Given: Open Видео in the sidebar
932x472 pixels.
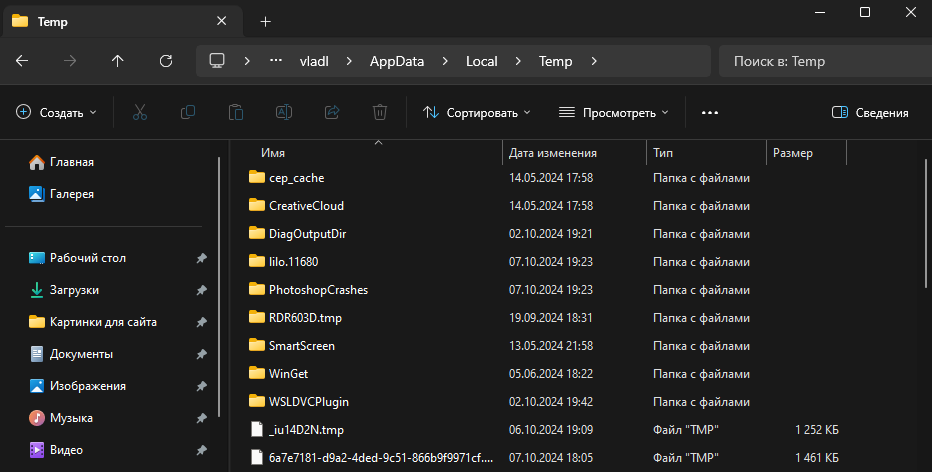Looking at the screenshot, I should coord(56,451).
